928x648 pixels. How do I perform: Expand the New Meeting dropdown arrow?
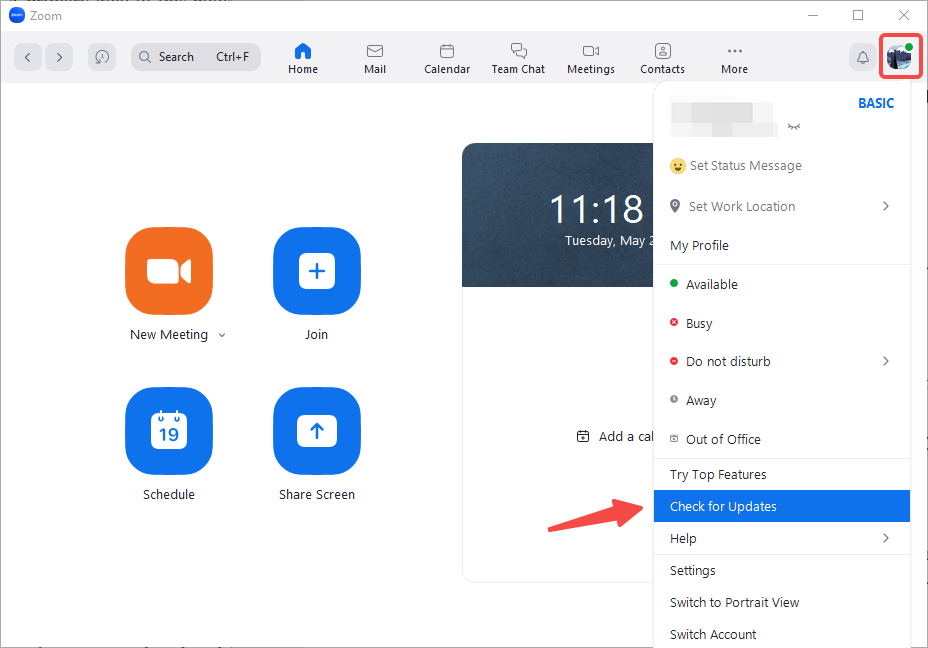[x=221, y=334]
